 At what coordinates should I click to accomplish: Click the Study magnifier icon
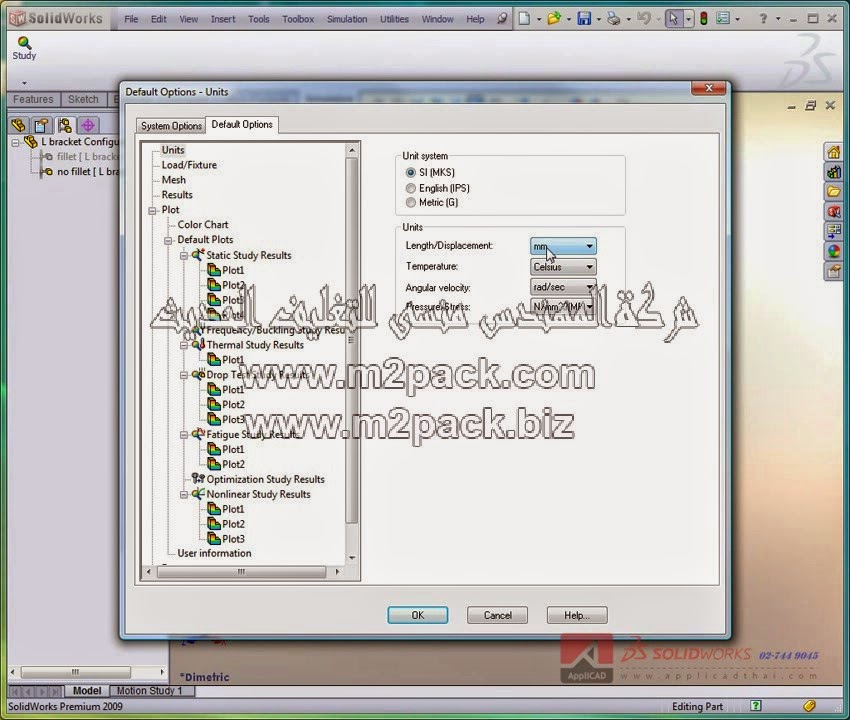click(x=24, y=43)
